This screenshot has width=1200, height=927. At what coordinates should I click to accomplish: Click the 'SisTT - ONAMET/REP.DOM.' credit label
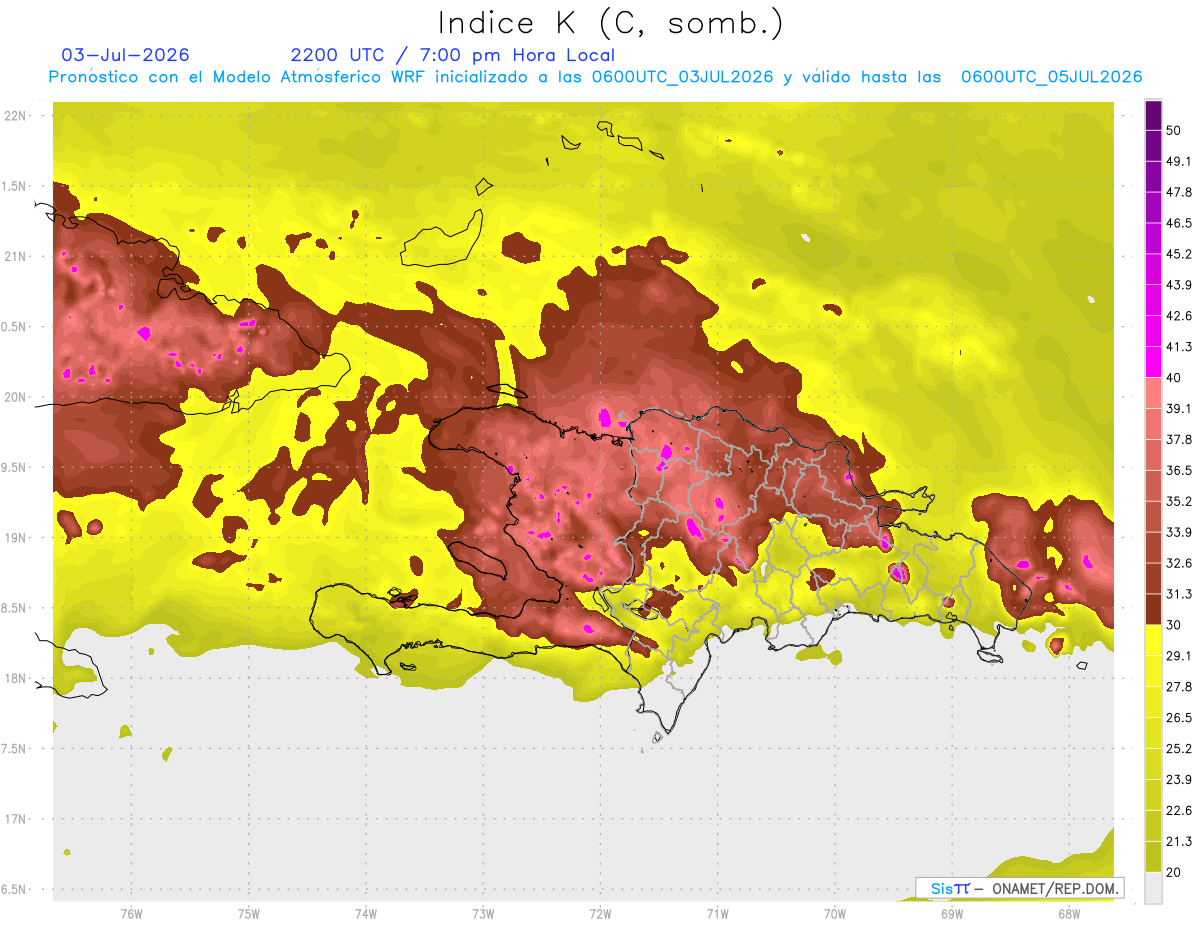pos(1019,888)
